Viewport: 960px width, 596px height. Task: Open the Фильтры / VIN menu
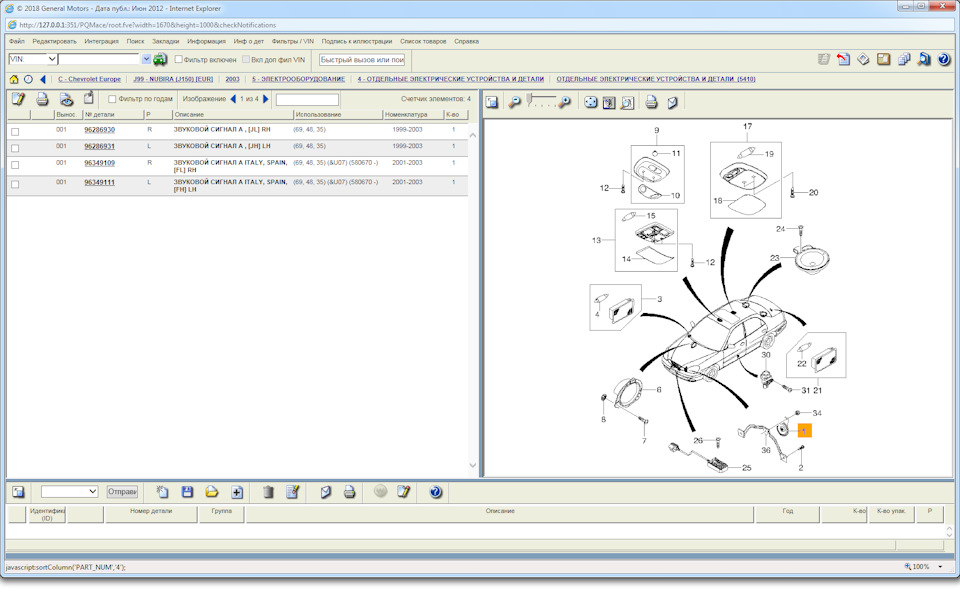click(x=292, y=41)
